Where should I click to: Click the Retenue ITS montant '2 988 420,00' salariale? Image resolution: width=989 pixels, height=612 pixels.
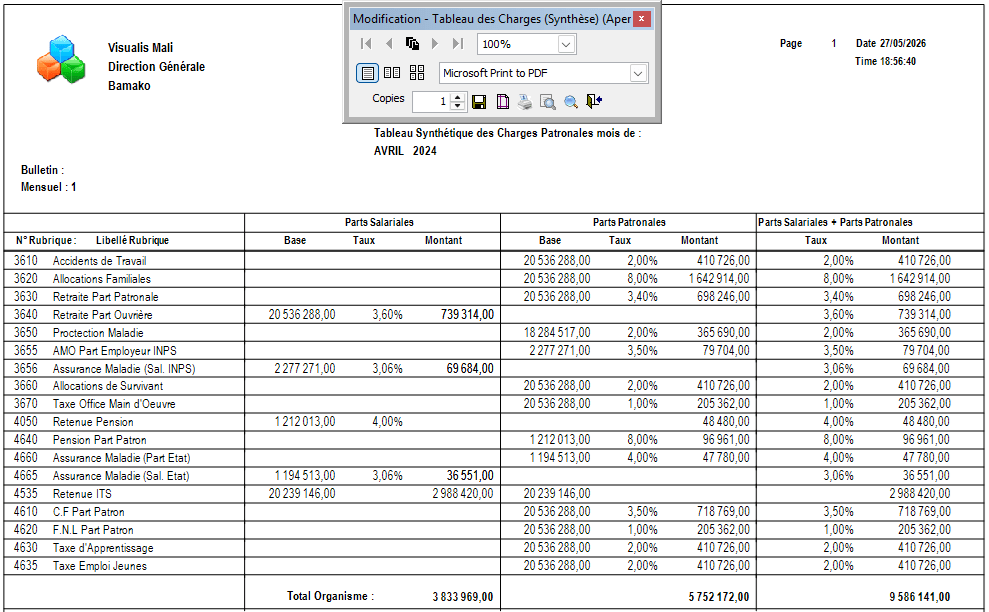pyautogui.click(x=463, y=493)
